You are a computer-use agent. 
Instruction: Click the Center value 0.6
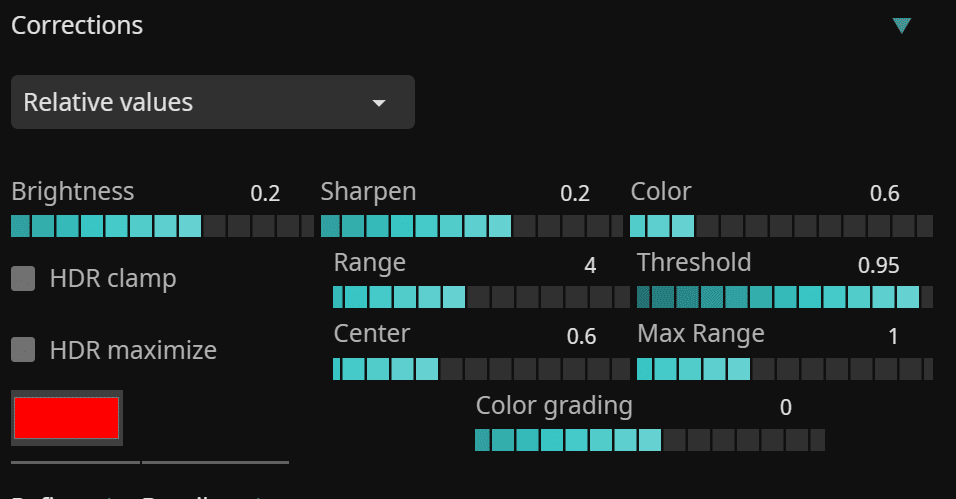[582, 336]
